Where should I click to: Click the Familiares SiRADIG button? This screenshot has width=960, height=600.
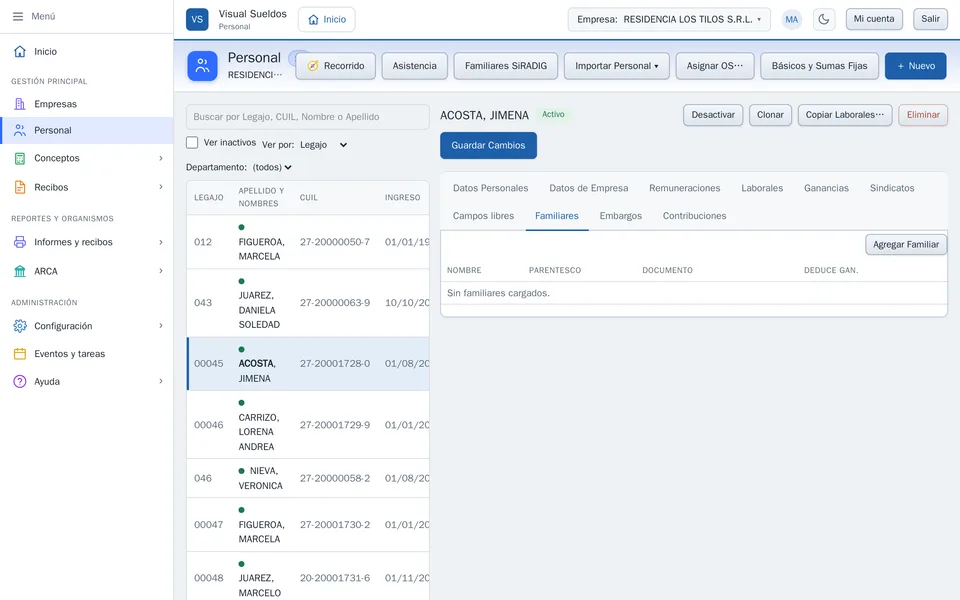[x=506, y=66]
